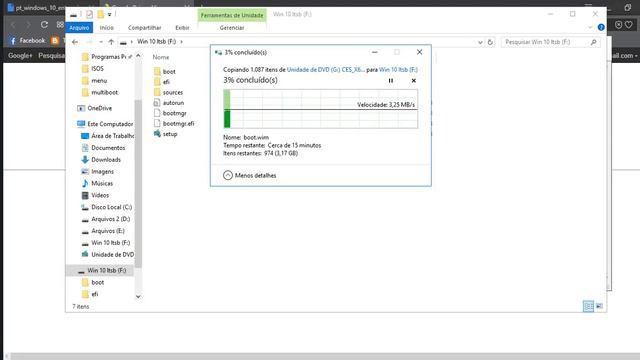Open Facebook bookmark in browser
Image resolution: width=640 pixels, height=360 pixels.
click(x=27, y=40)
